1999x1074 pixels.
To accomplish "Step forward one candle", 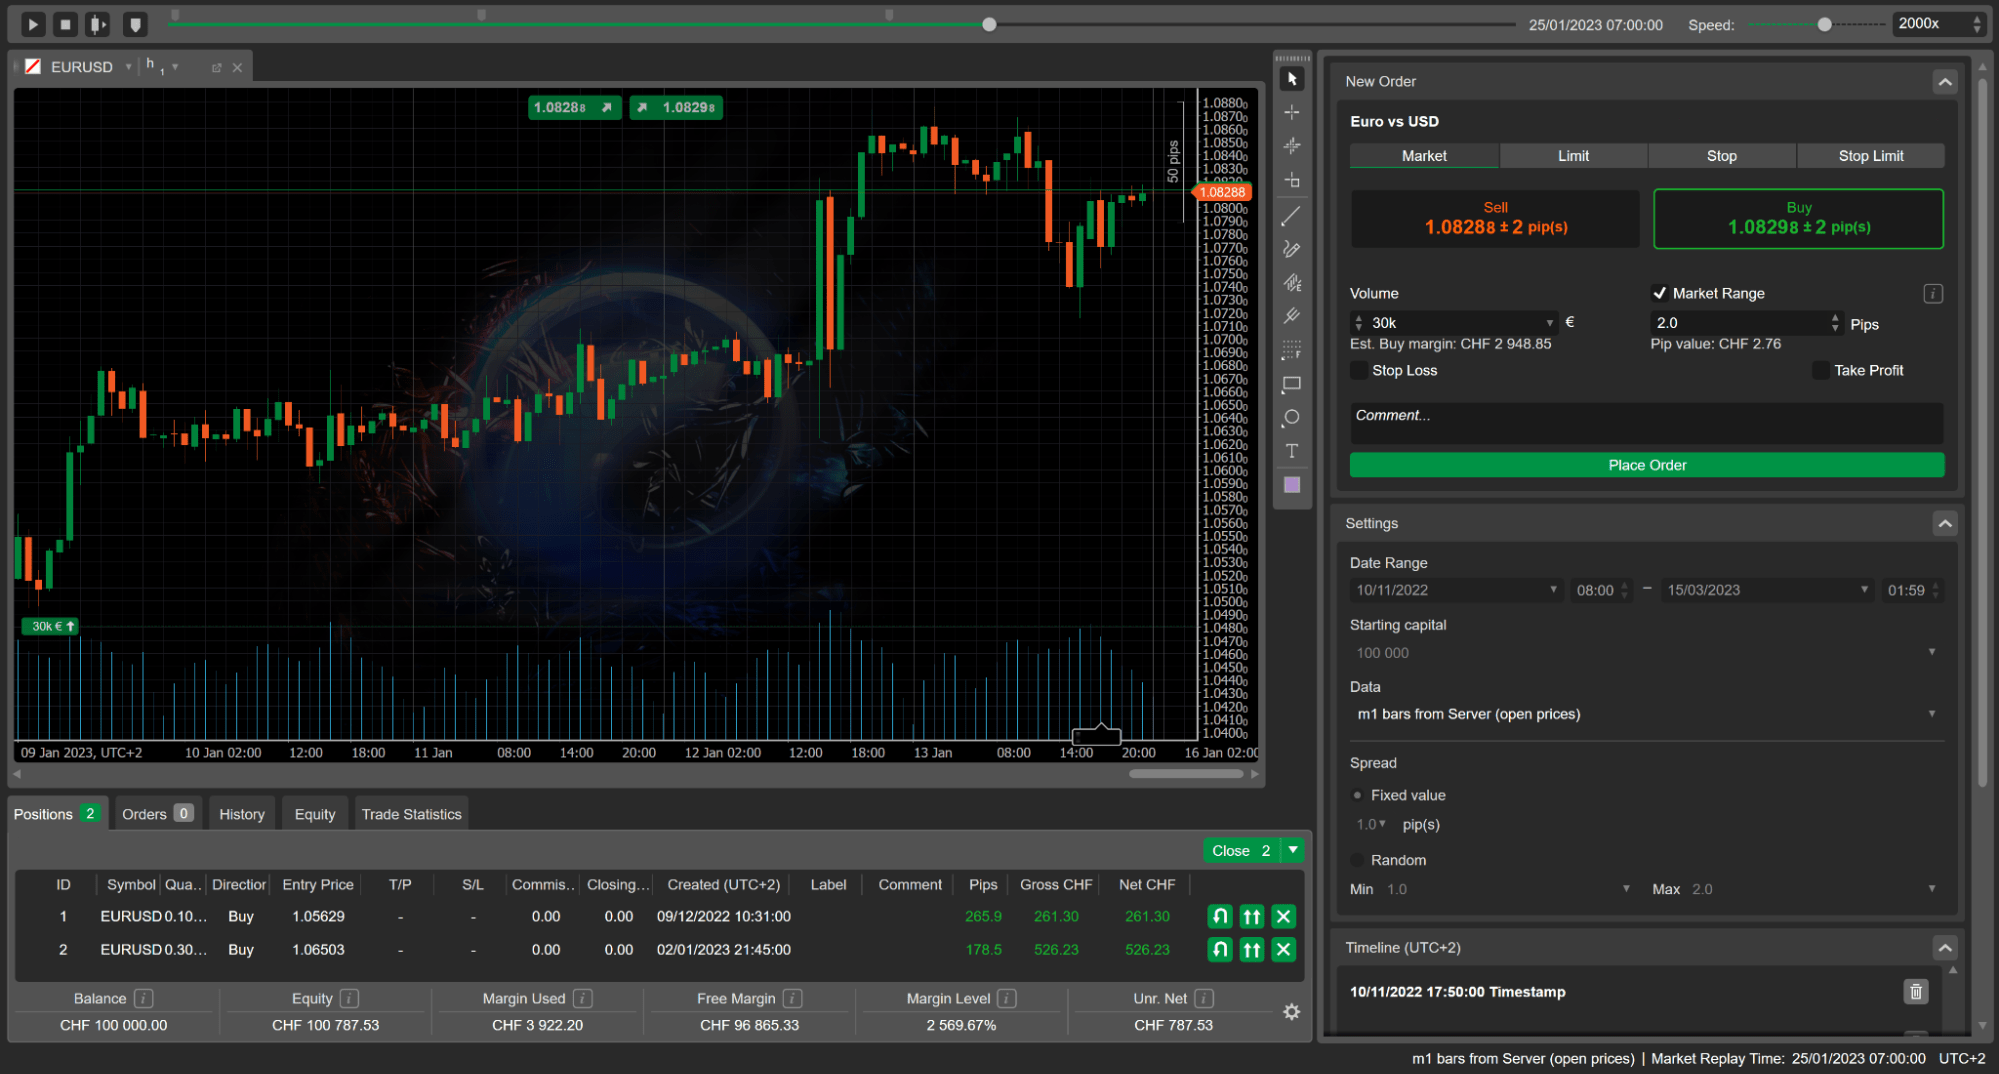I will 98,24.
